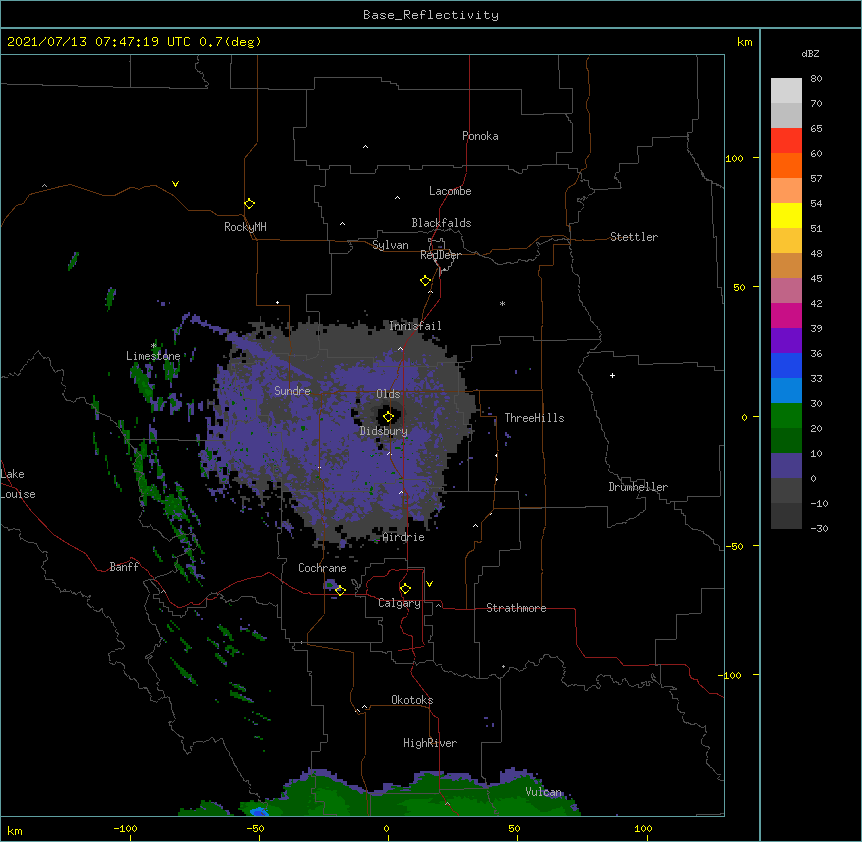
Task: Click the Lacombe city label
Action: click(x=450, y=191)
